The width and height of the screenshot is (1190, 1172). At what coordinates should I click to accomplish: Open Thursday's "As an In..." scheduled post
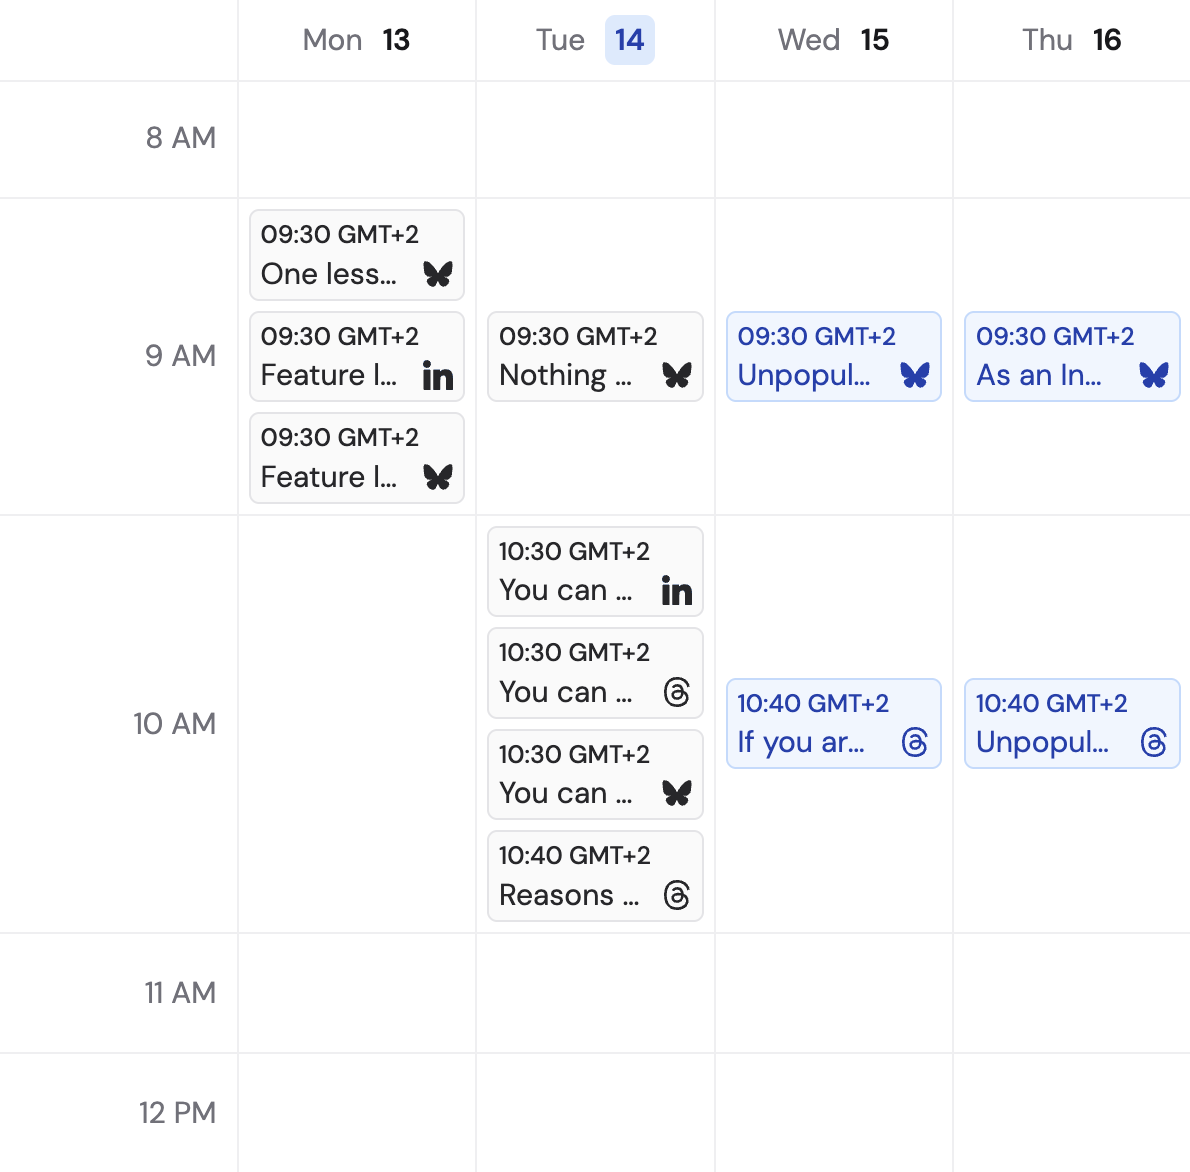point(1045,357)
